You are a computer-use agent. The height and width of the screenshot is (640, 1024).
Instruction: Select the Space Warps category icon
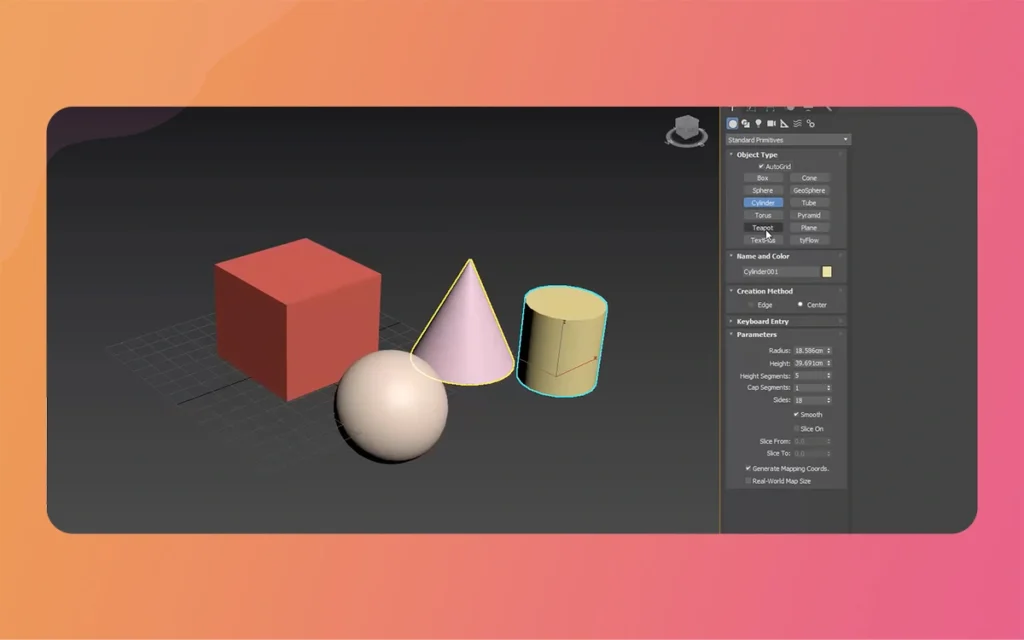pyautogui.click(x=797, y=123)
